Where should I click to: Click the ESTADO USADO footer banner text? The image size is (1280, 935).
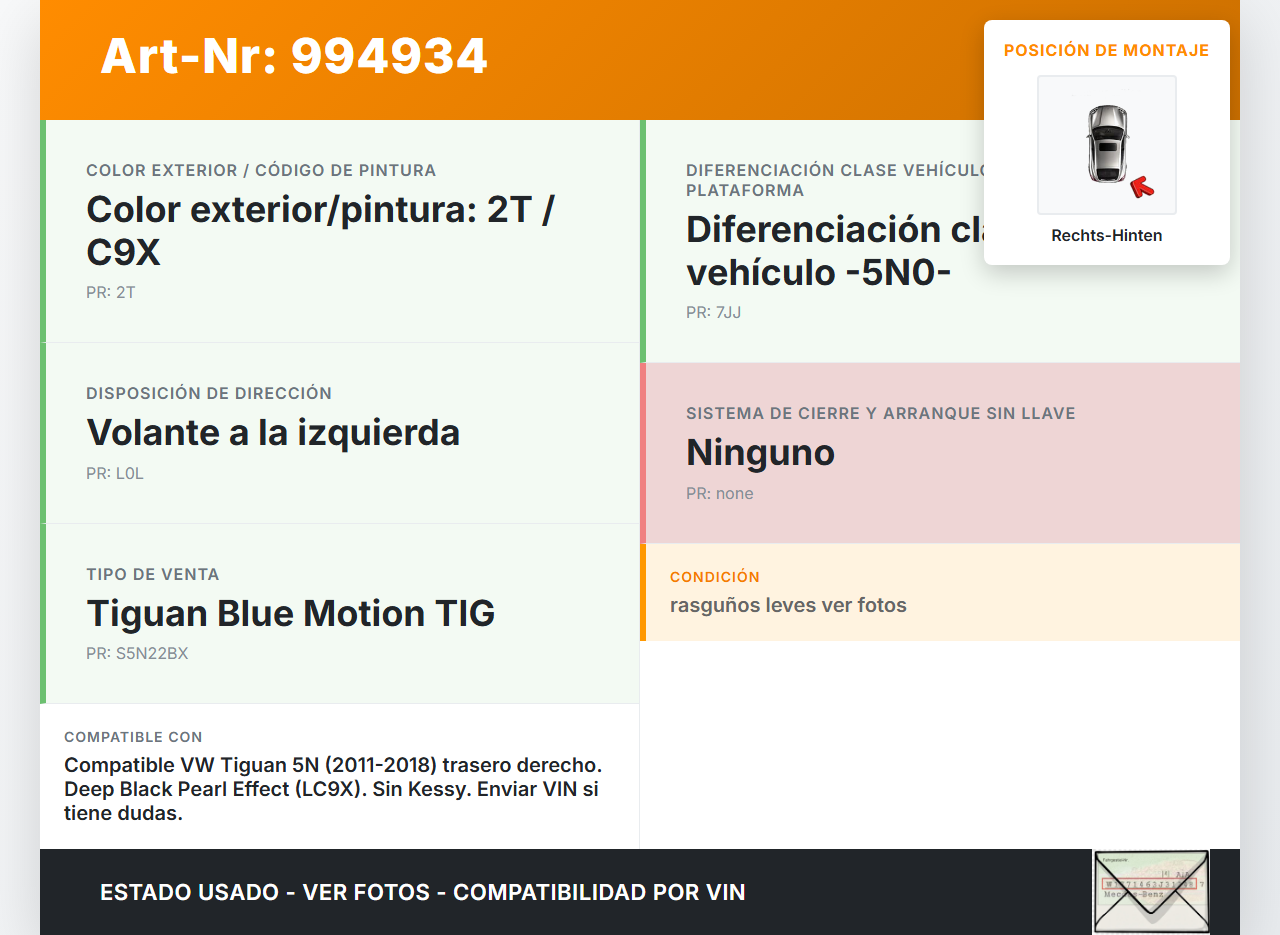[423, 892]
